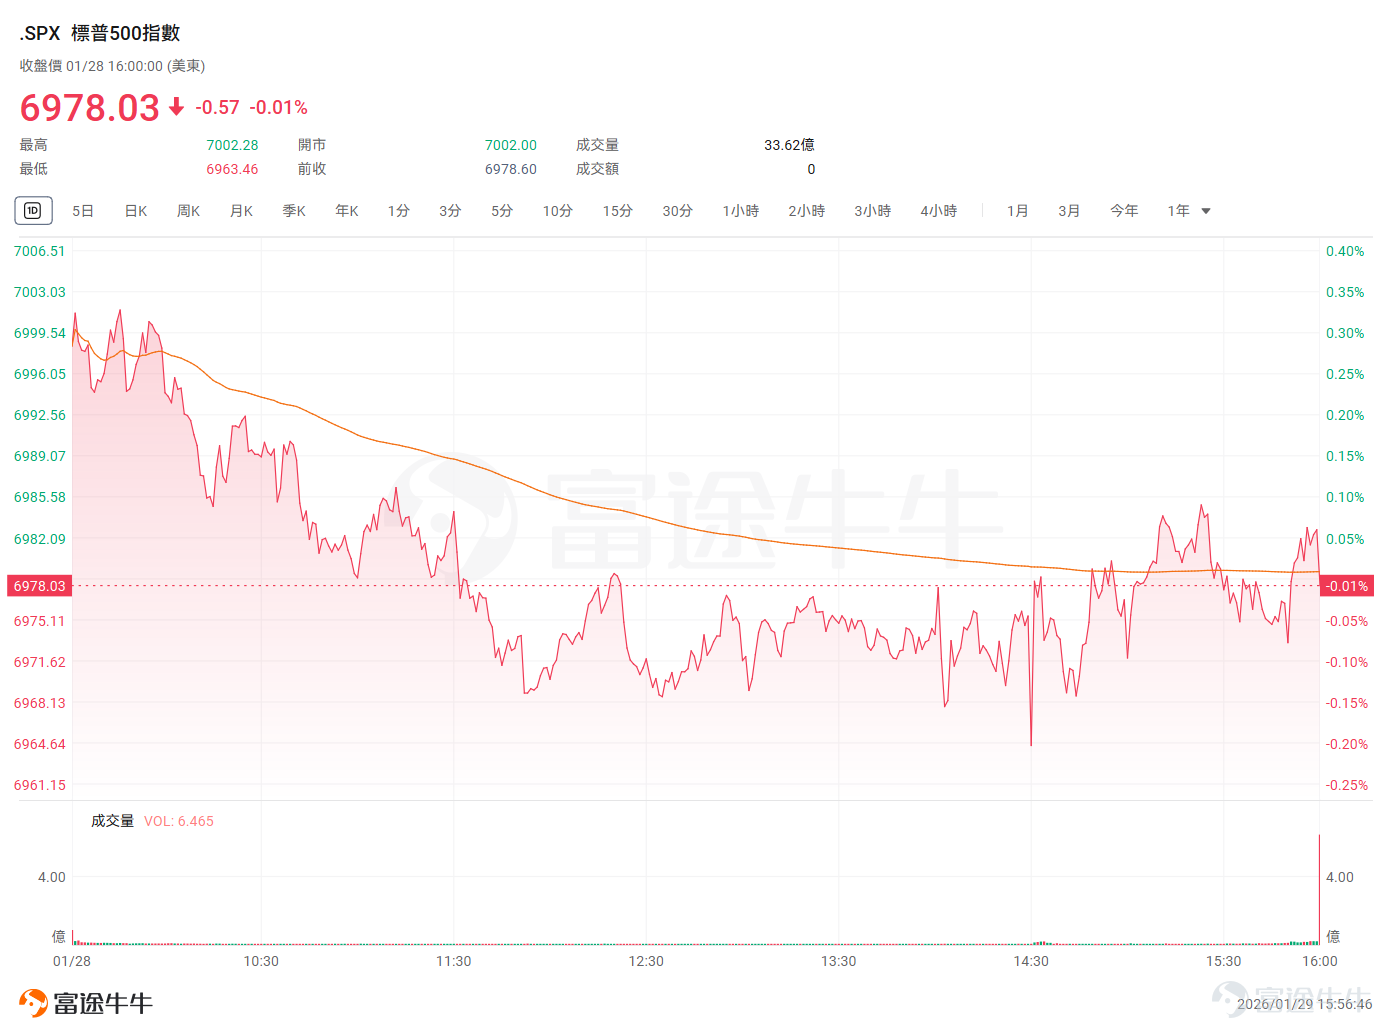Select the 10分 interval
The width and height of the screenshot is (1392, 1036).
(x=558, y=211)
